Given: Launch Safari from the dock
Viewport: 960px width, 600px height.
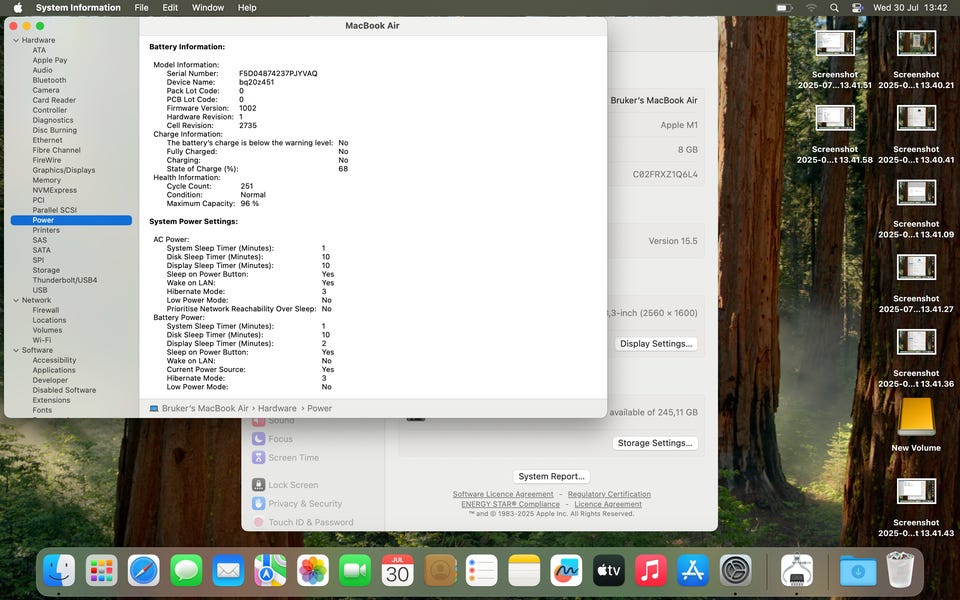Looking at the screenshot, I should pyautogui.click(x=144, y=571).
